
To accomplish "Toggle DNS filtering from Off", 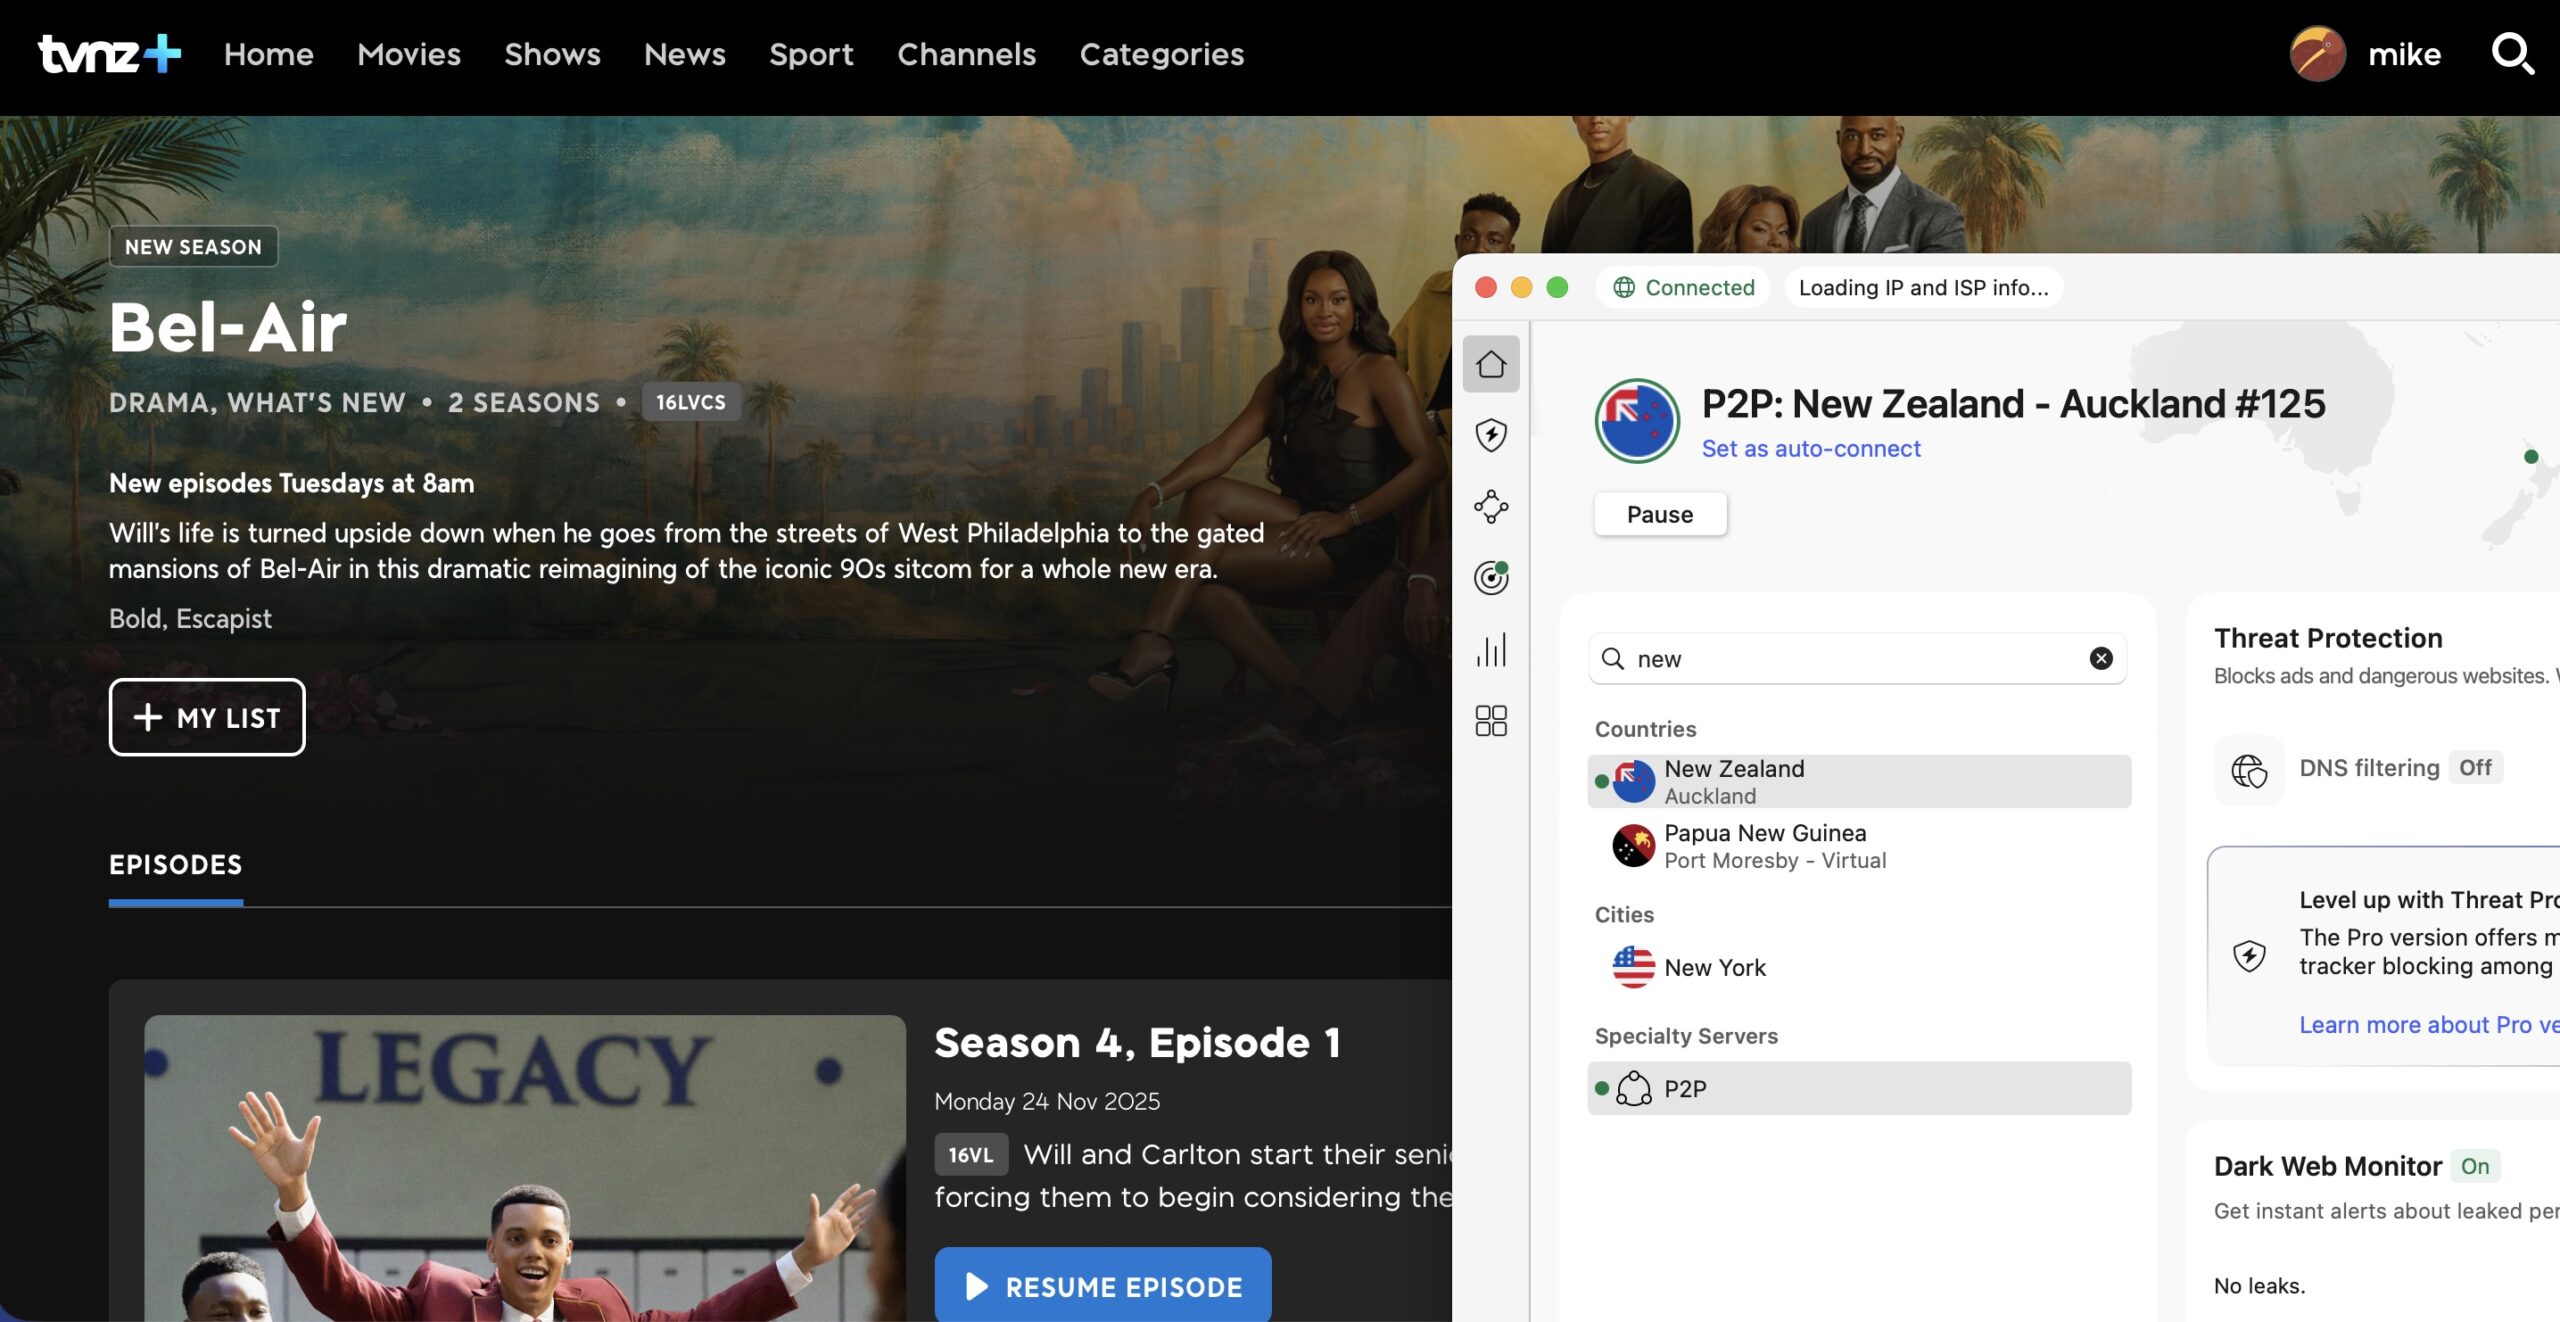I will (x=2478, y=767).
